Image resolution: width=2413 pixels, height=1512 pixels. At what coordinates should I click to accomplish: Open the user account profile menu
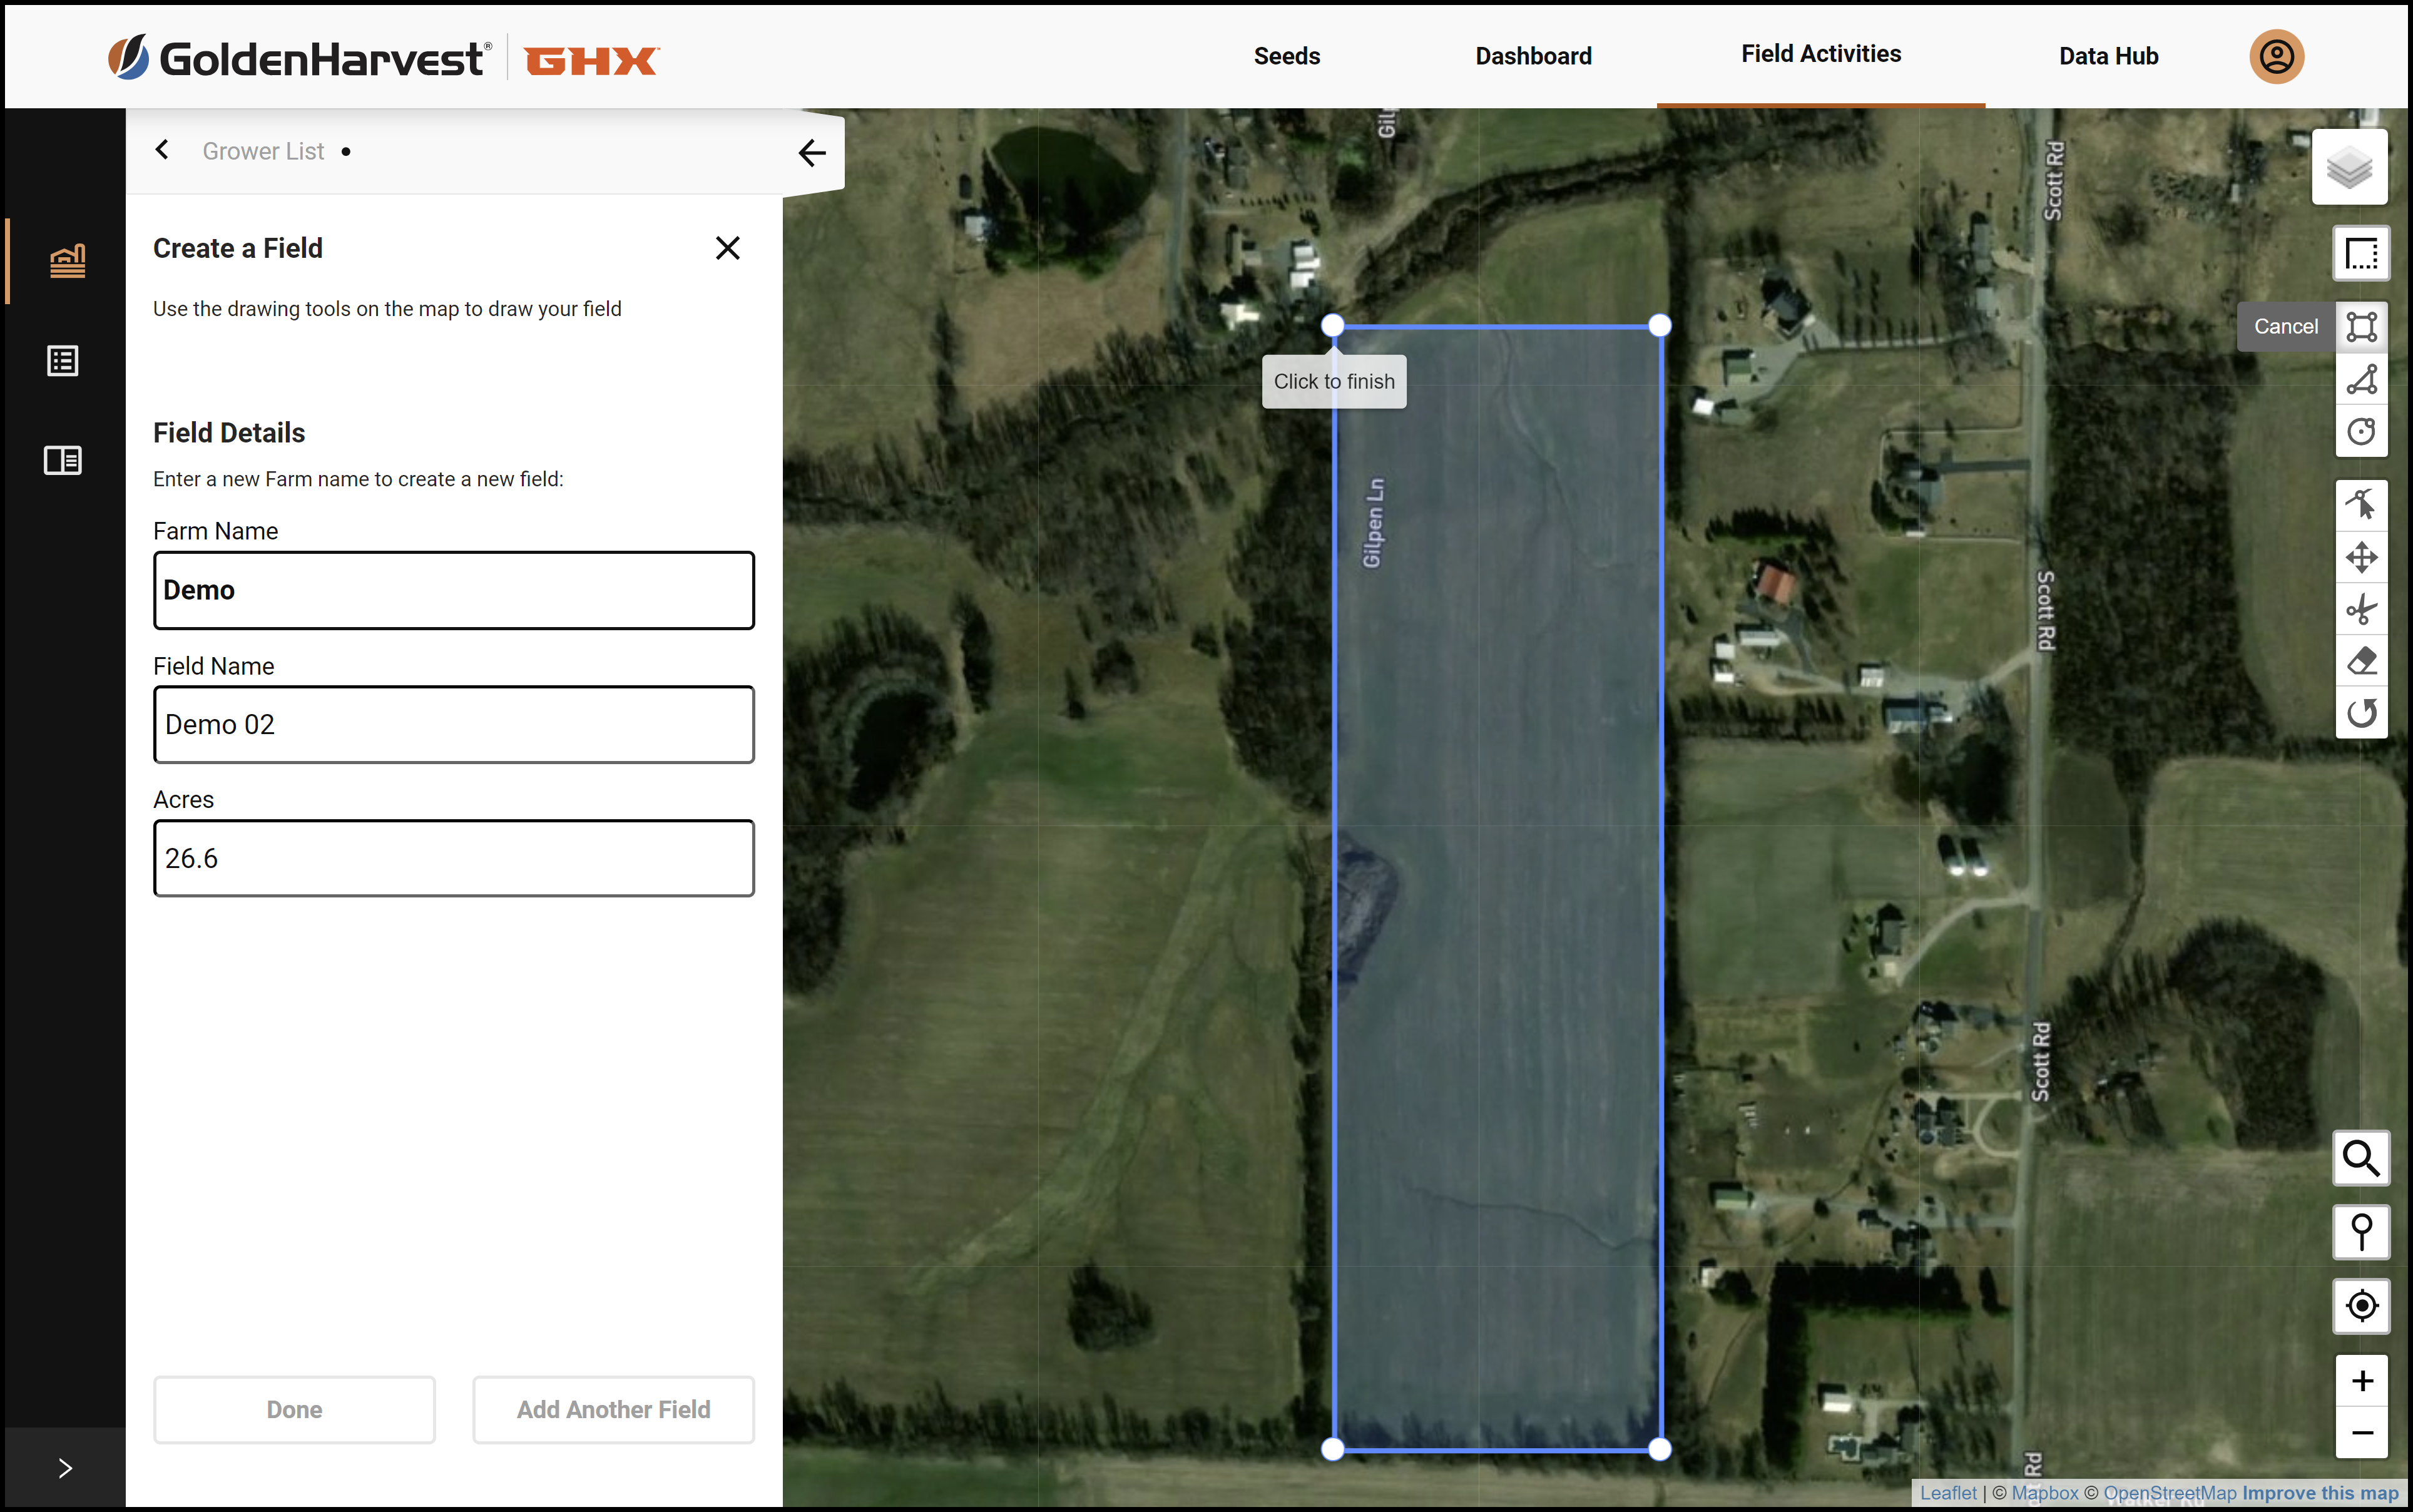click(x=2276, y=56)
